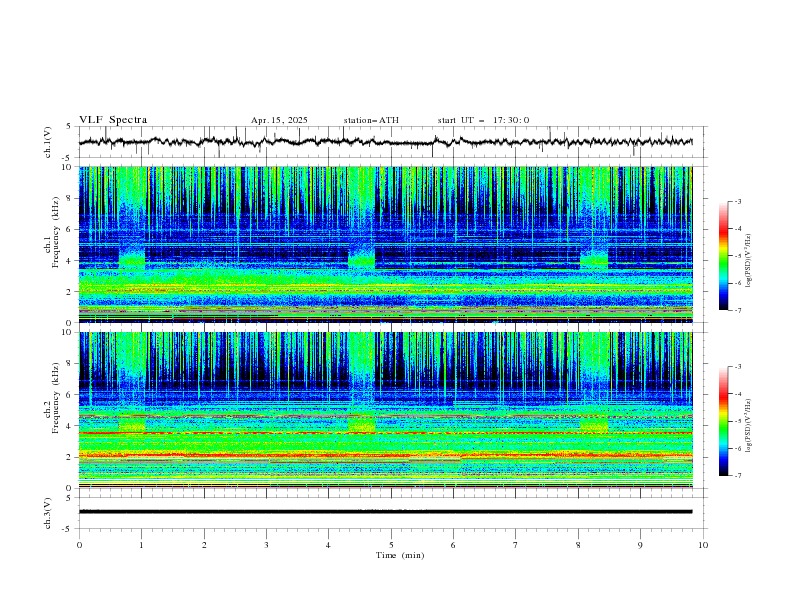The width and height of the screenshot is (792, 612).
Task: Select the ch.2 "Frequency (kHz)" axis label
Action: click(x=56, y=397)
